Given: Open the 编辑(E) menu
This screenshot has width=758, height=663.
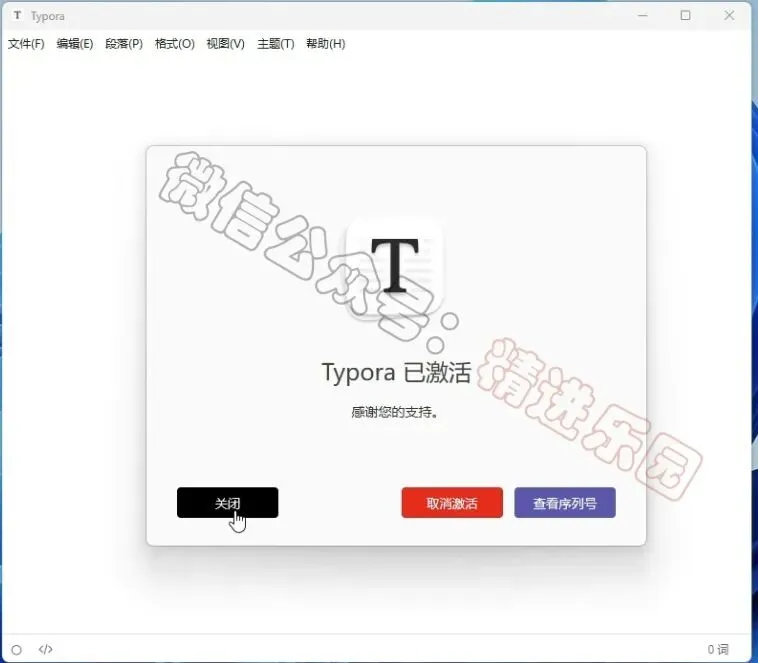Looking at the screenshot, I should (x=74, y=44).
